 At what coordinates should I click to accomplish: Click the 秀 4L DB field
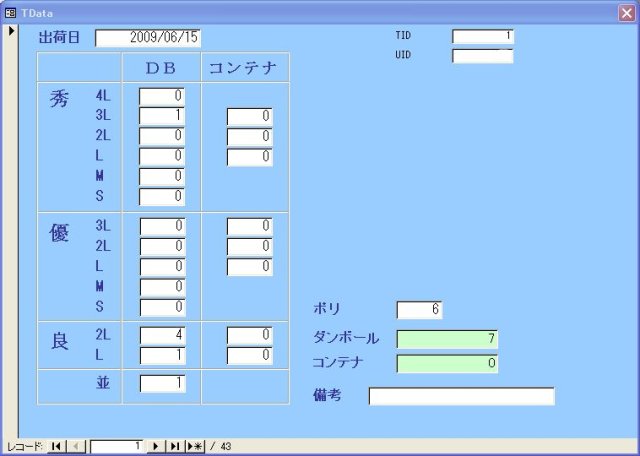point(162,96)
